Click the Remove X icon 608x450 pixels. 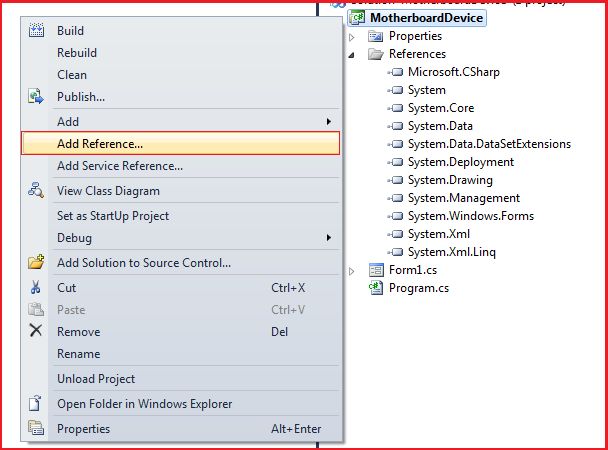tap(36, 331)
